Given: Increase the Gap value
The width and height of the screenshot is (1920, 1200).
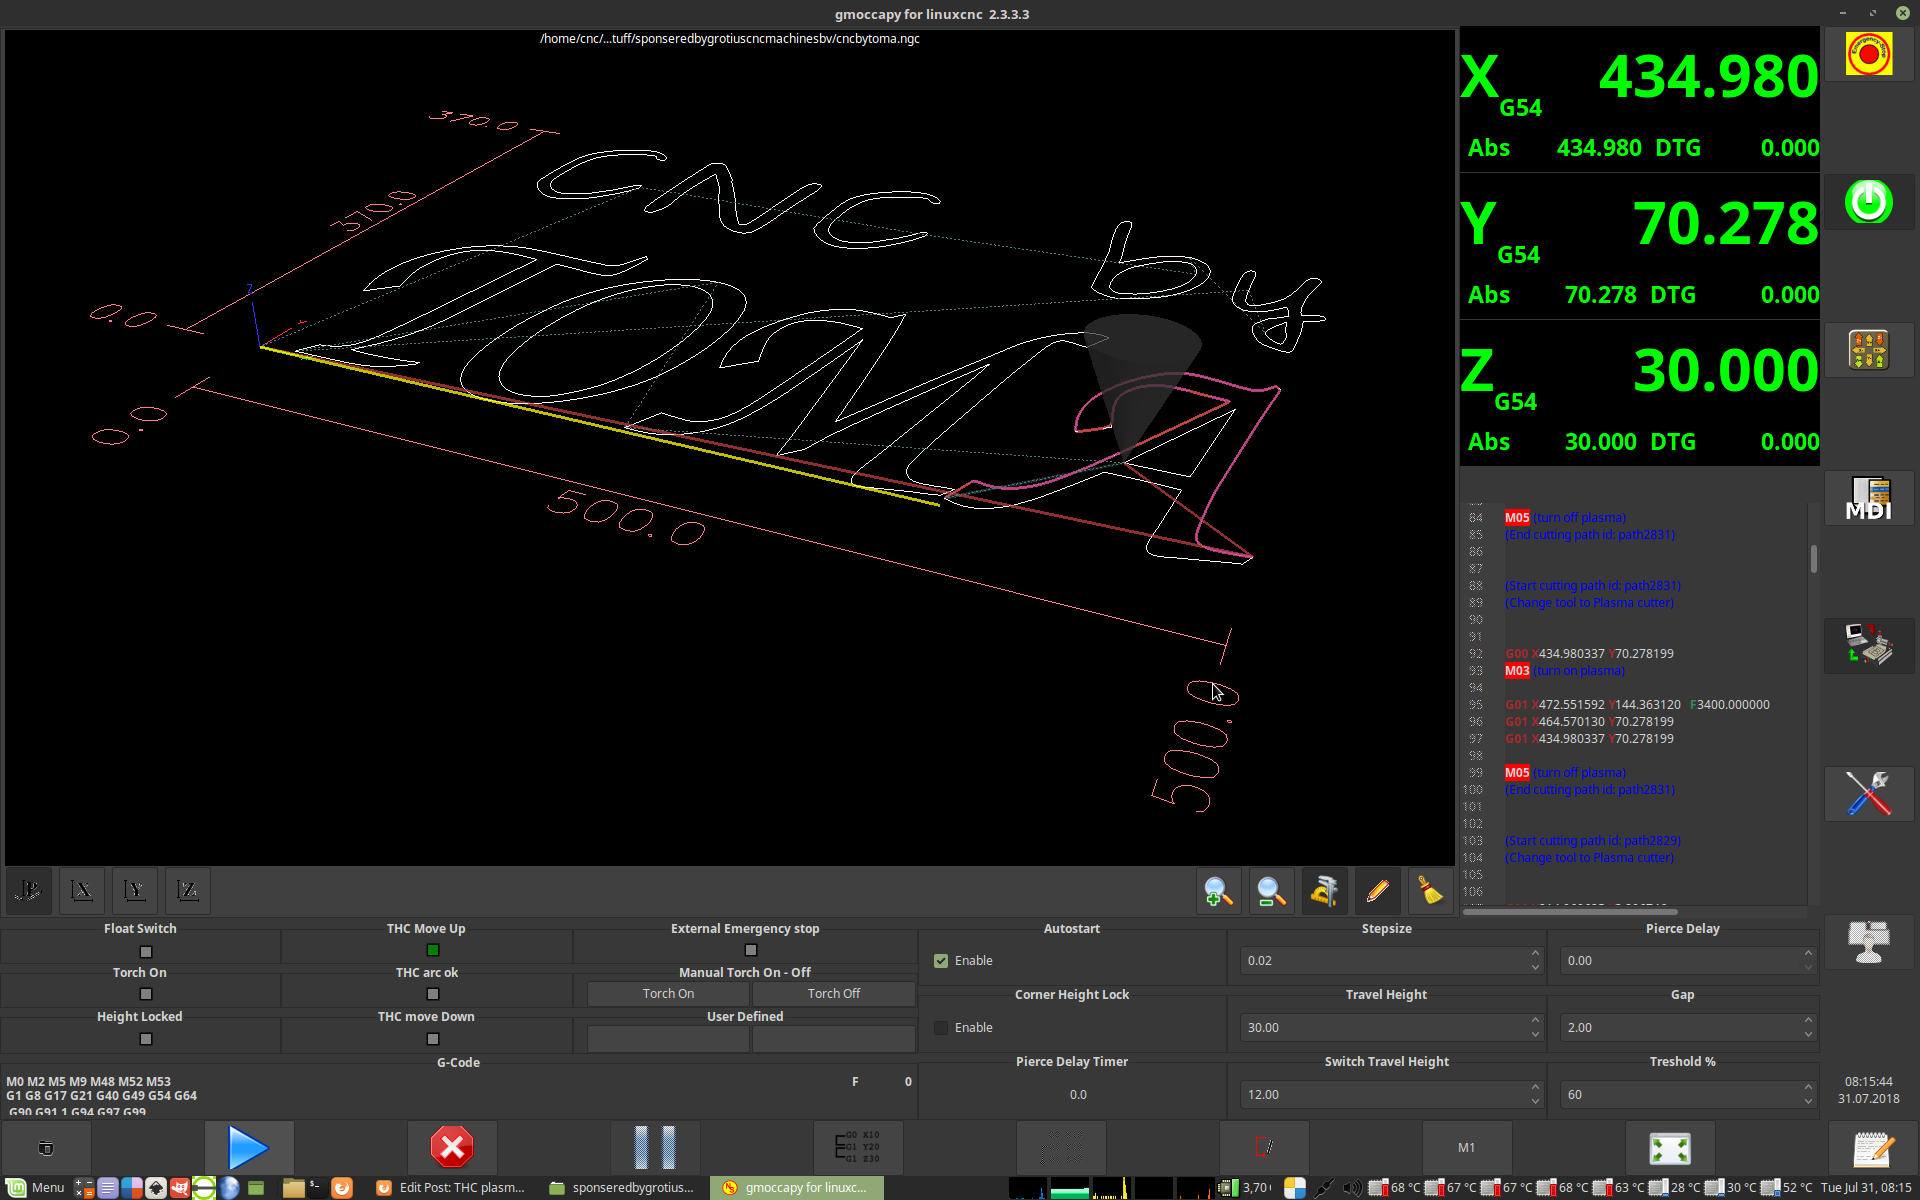Looking at the screenshot, I should point(1808,1020).
